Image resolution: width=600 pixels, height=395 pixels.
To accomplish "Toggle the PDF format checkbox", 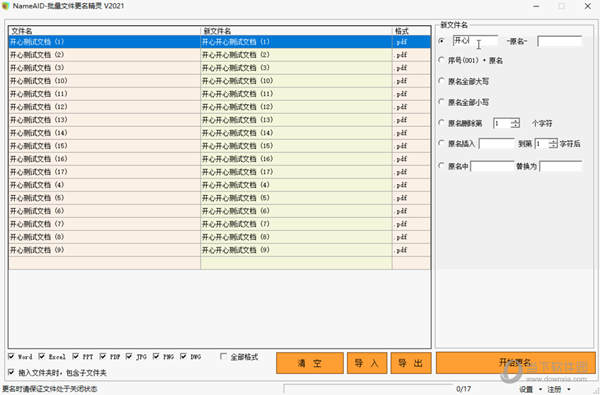I will (103, 356).
